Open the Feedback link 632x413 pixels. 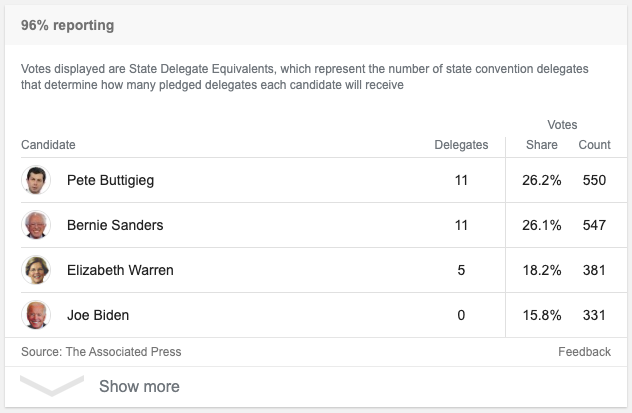584,352
